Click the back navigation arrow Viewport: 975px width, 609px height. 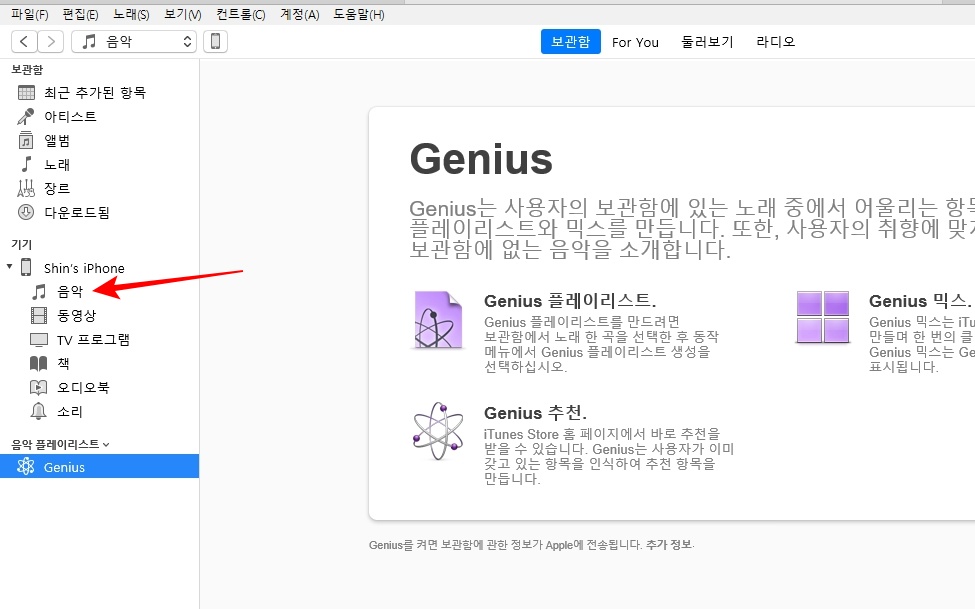tap(24, 42)
